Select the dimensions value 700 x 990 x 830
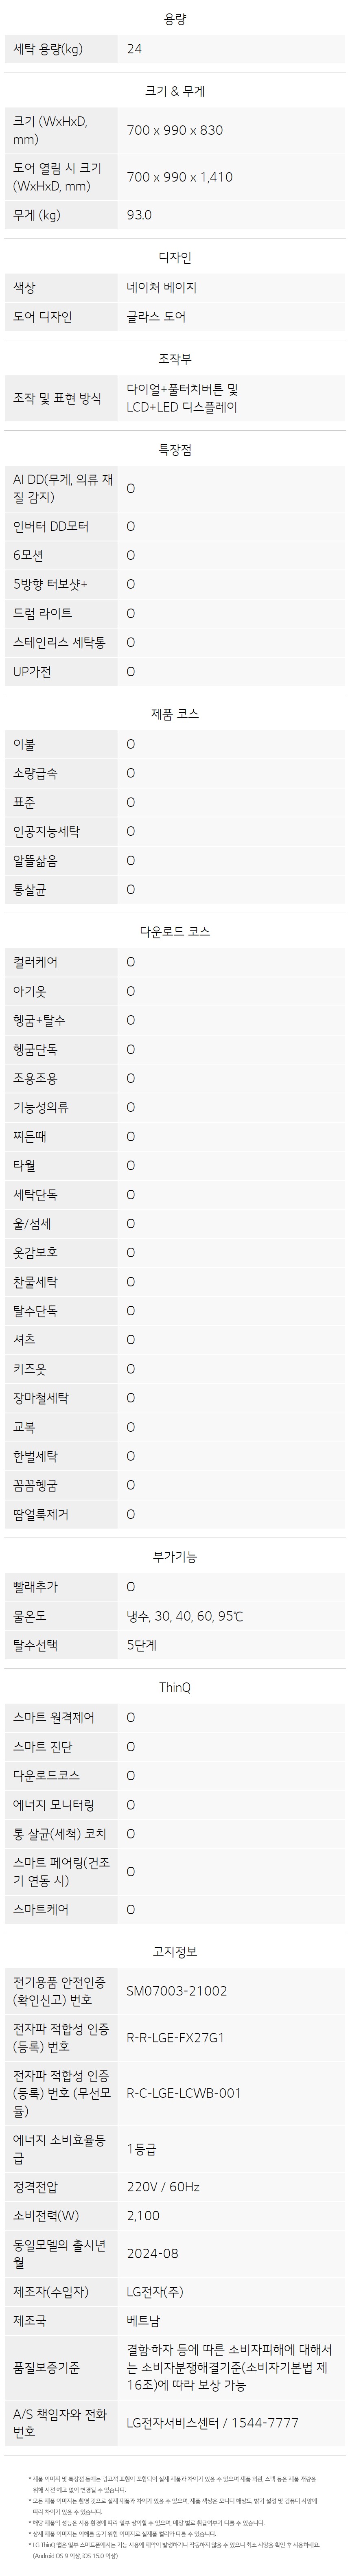 pos(175,130)
